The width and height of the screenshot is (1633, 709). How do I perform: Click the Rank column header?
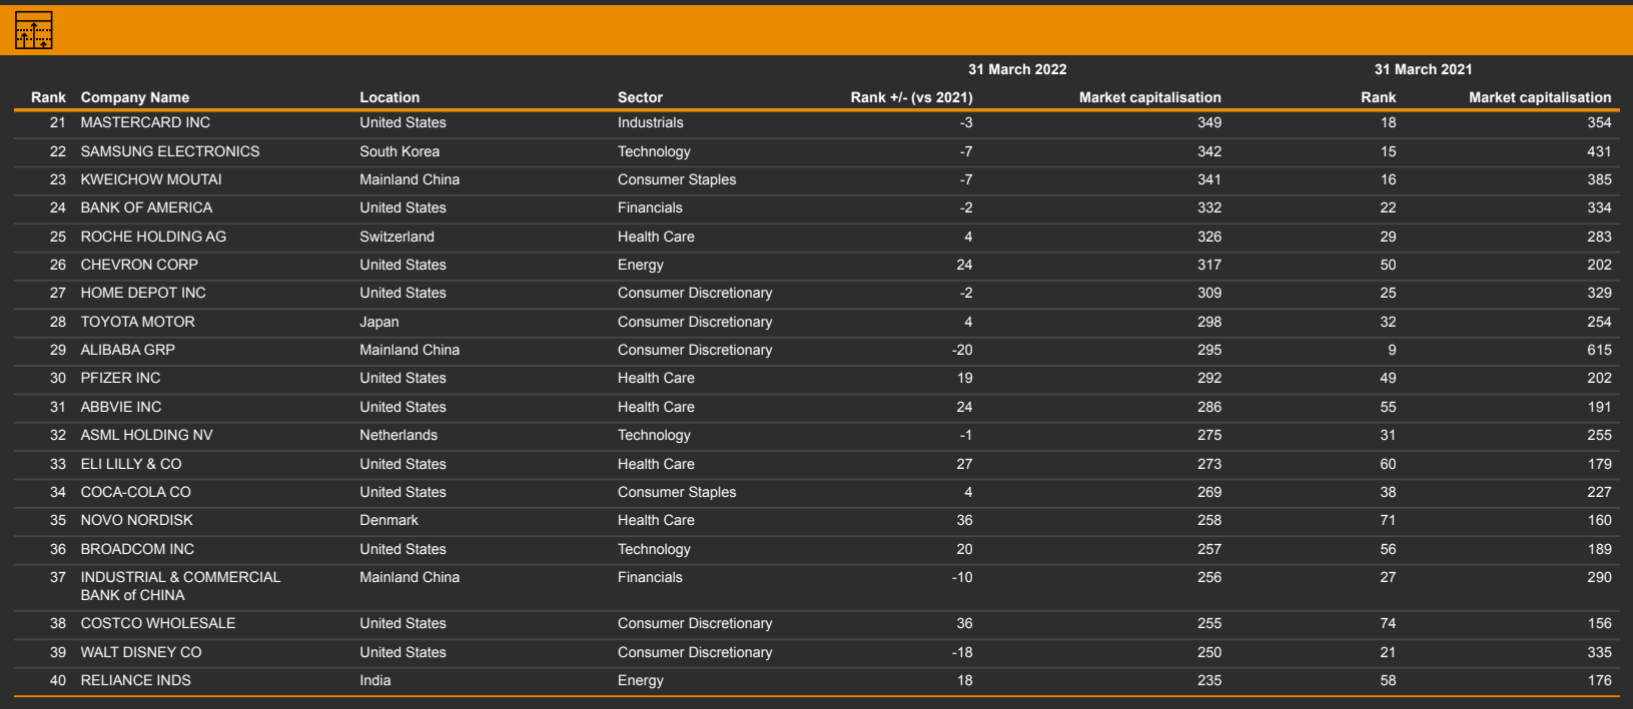tap(48, 97)
